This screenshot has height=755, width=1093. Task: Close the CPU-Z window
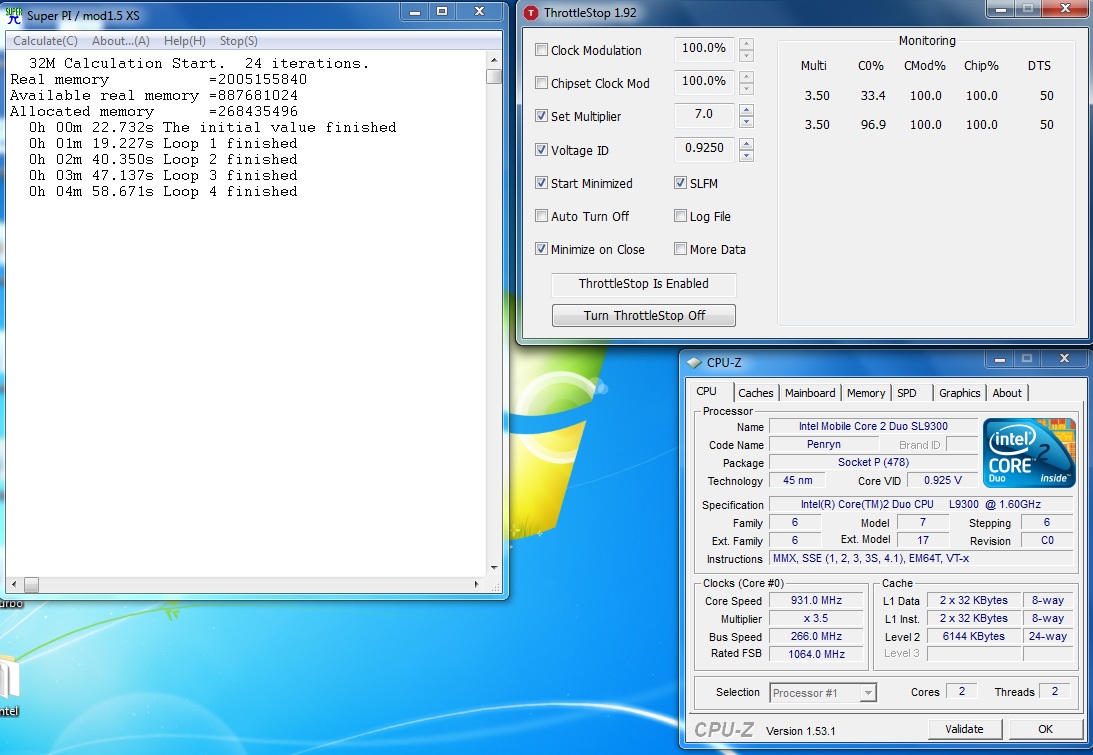(x=1064, y=359)
